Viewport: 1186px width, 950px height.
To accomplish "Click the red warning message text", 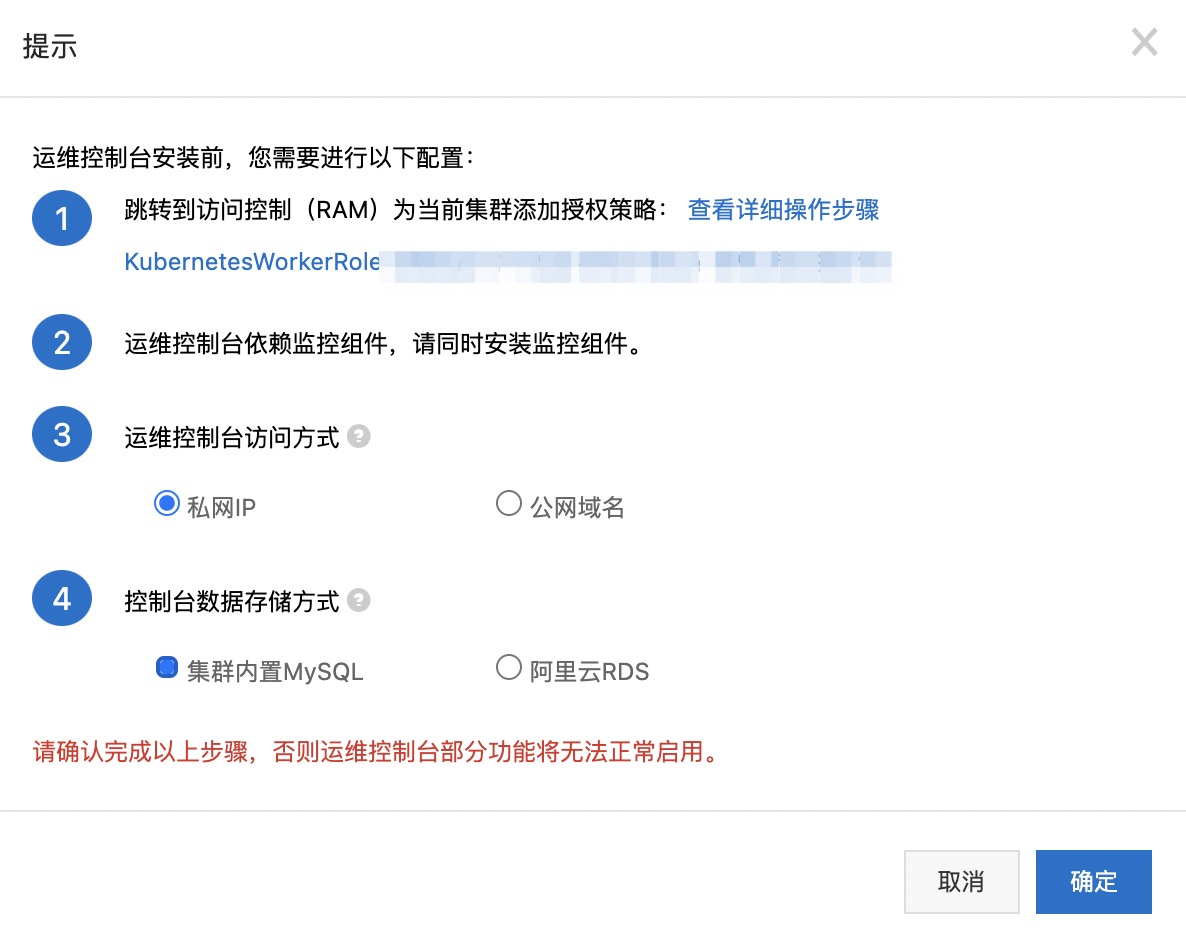I will pos(376,752).
